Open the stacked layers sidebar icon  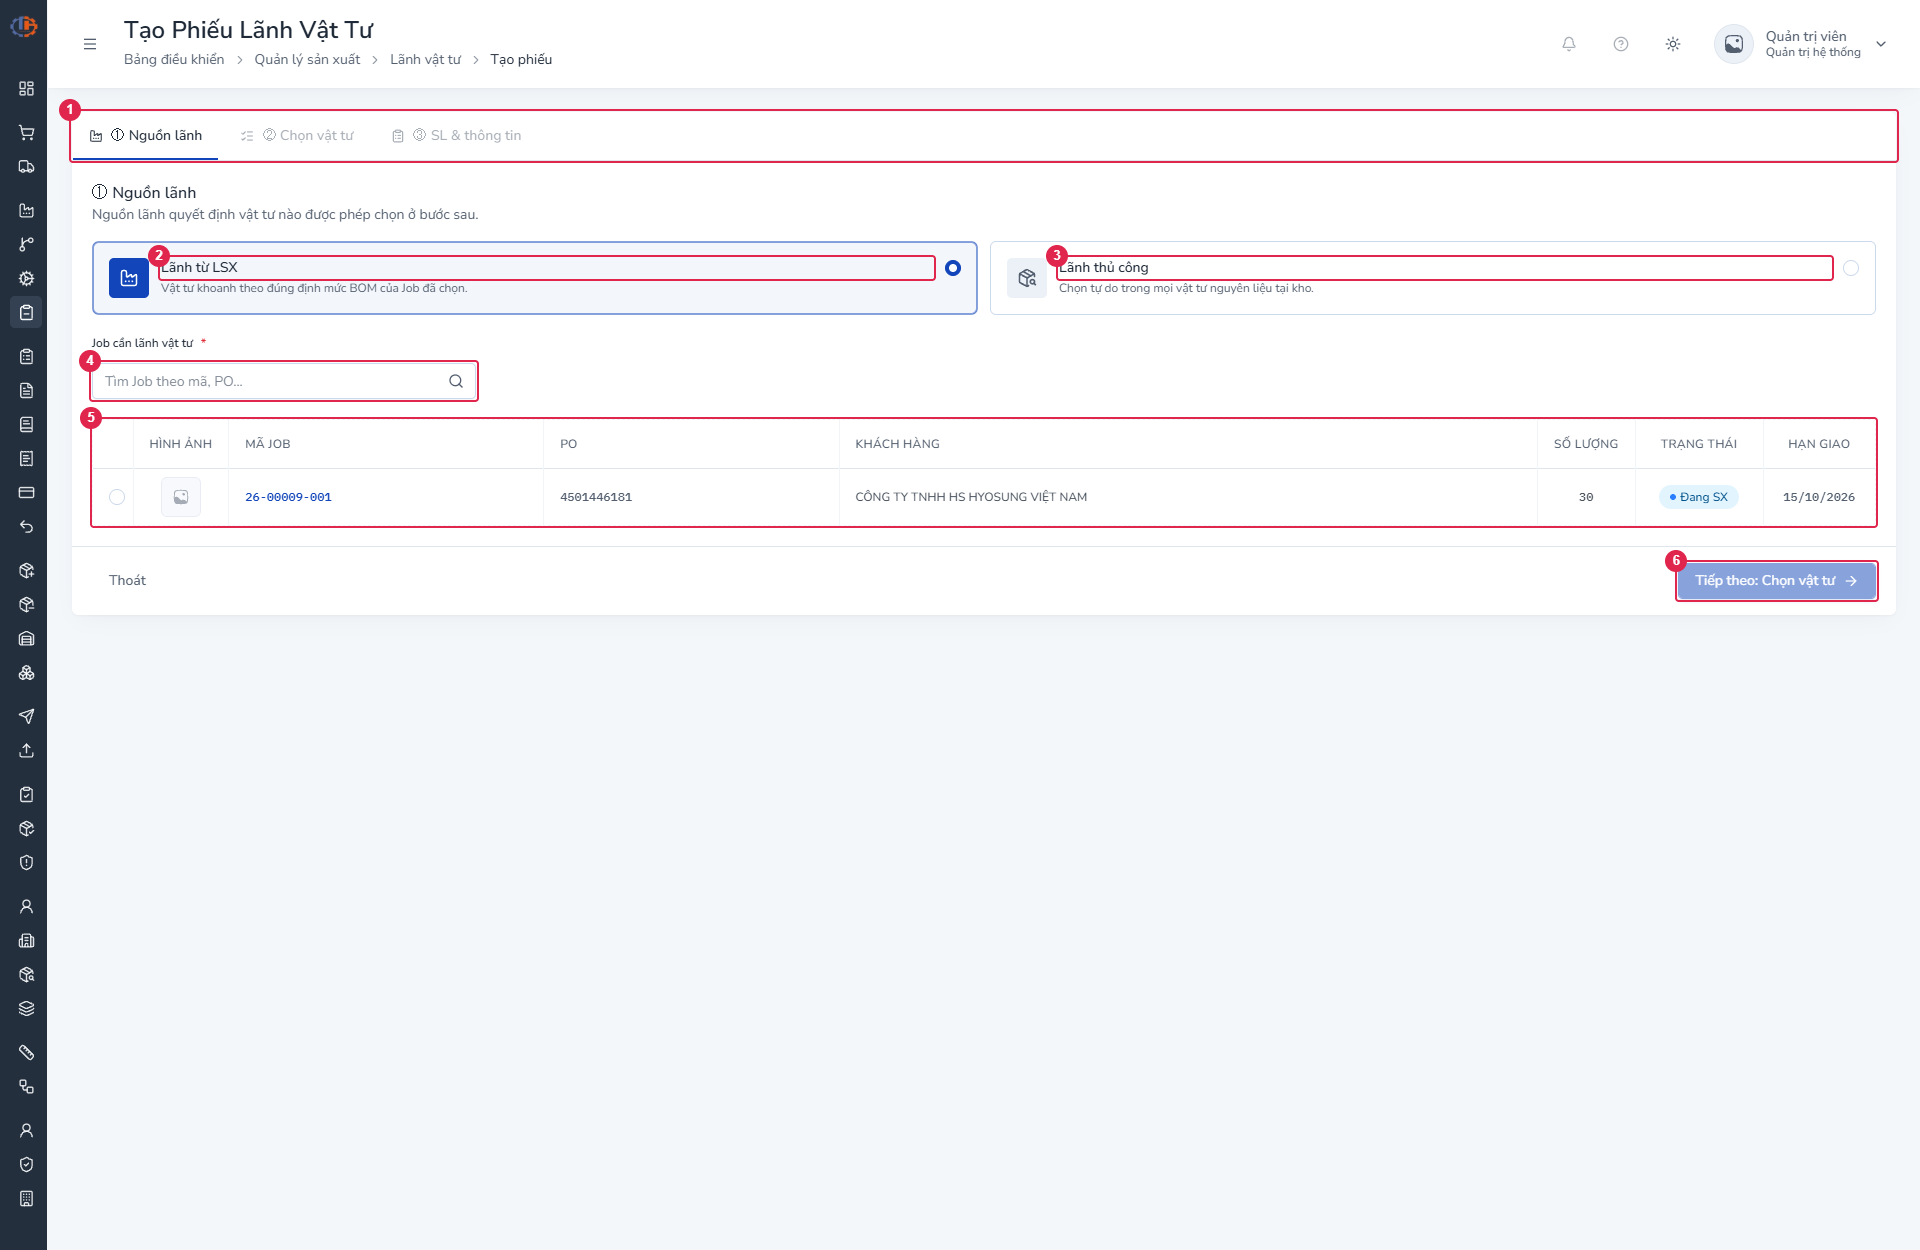[26, 1009]
